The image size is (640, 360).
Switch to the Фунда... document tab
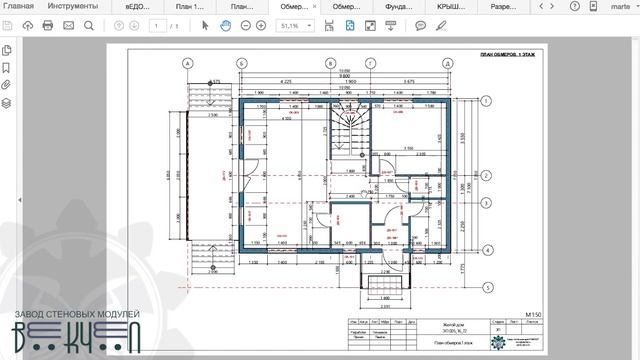click(x=399, y=7)
